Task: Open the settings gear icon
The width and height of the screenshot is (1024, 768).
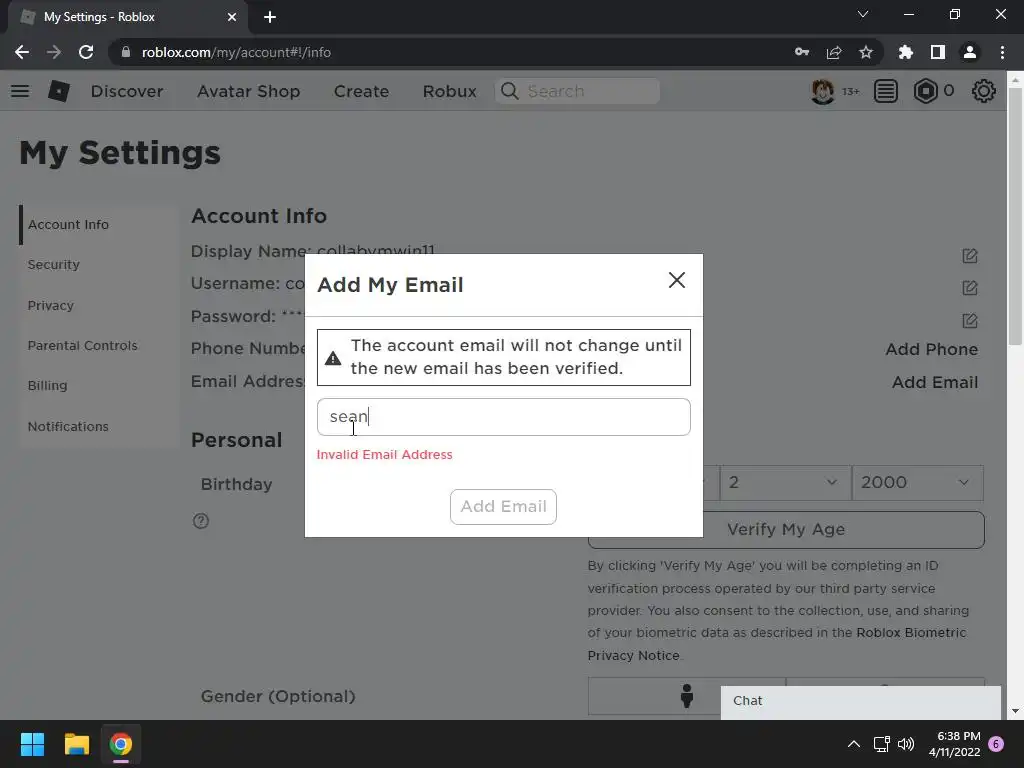Action: pyautogui.click(x=984, y=91)
